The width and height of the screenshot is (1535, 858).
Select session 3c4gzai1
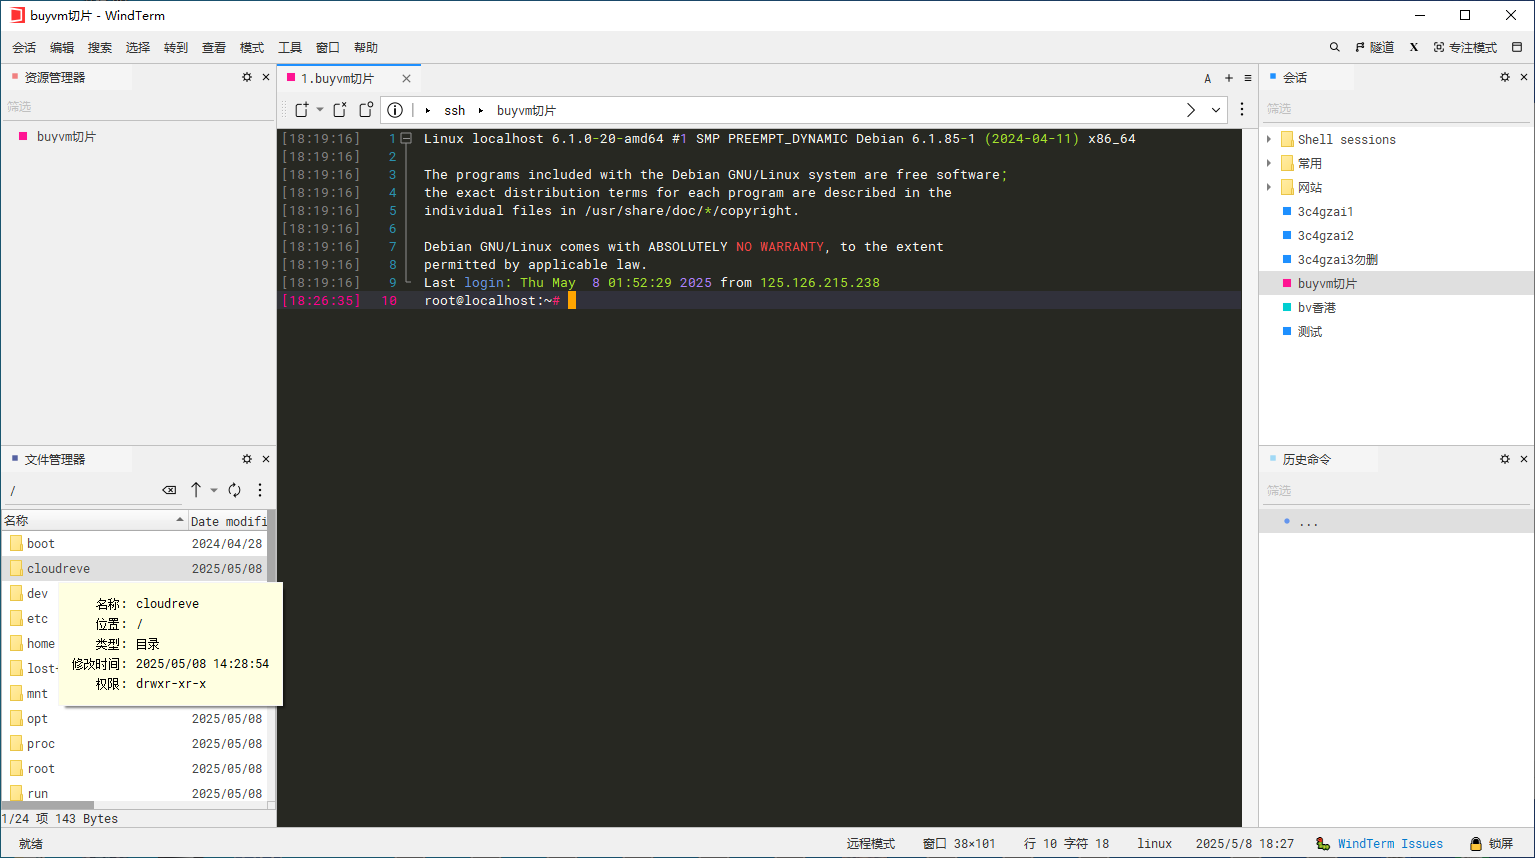(x=1325, y=211)
